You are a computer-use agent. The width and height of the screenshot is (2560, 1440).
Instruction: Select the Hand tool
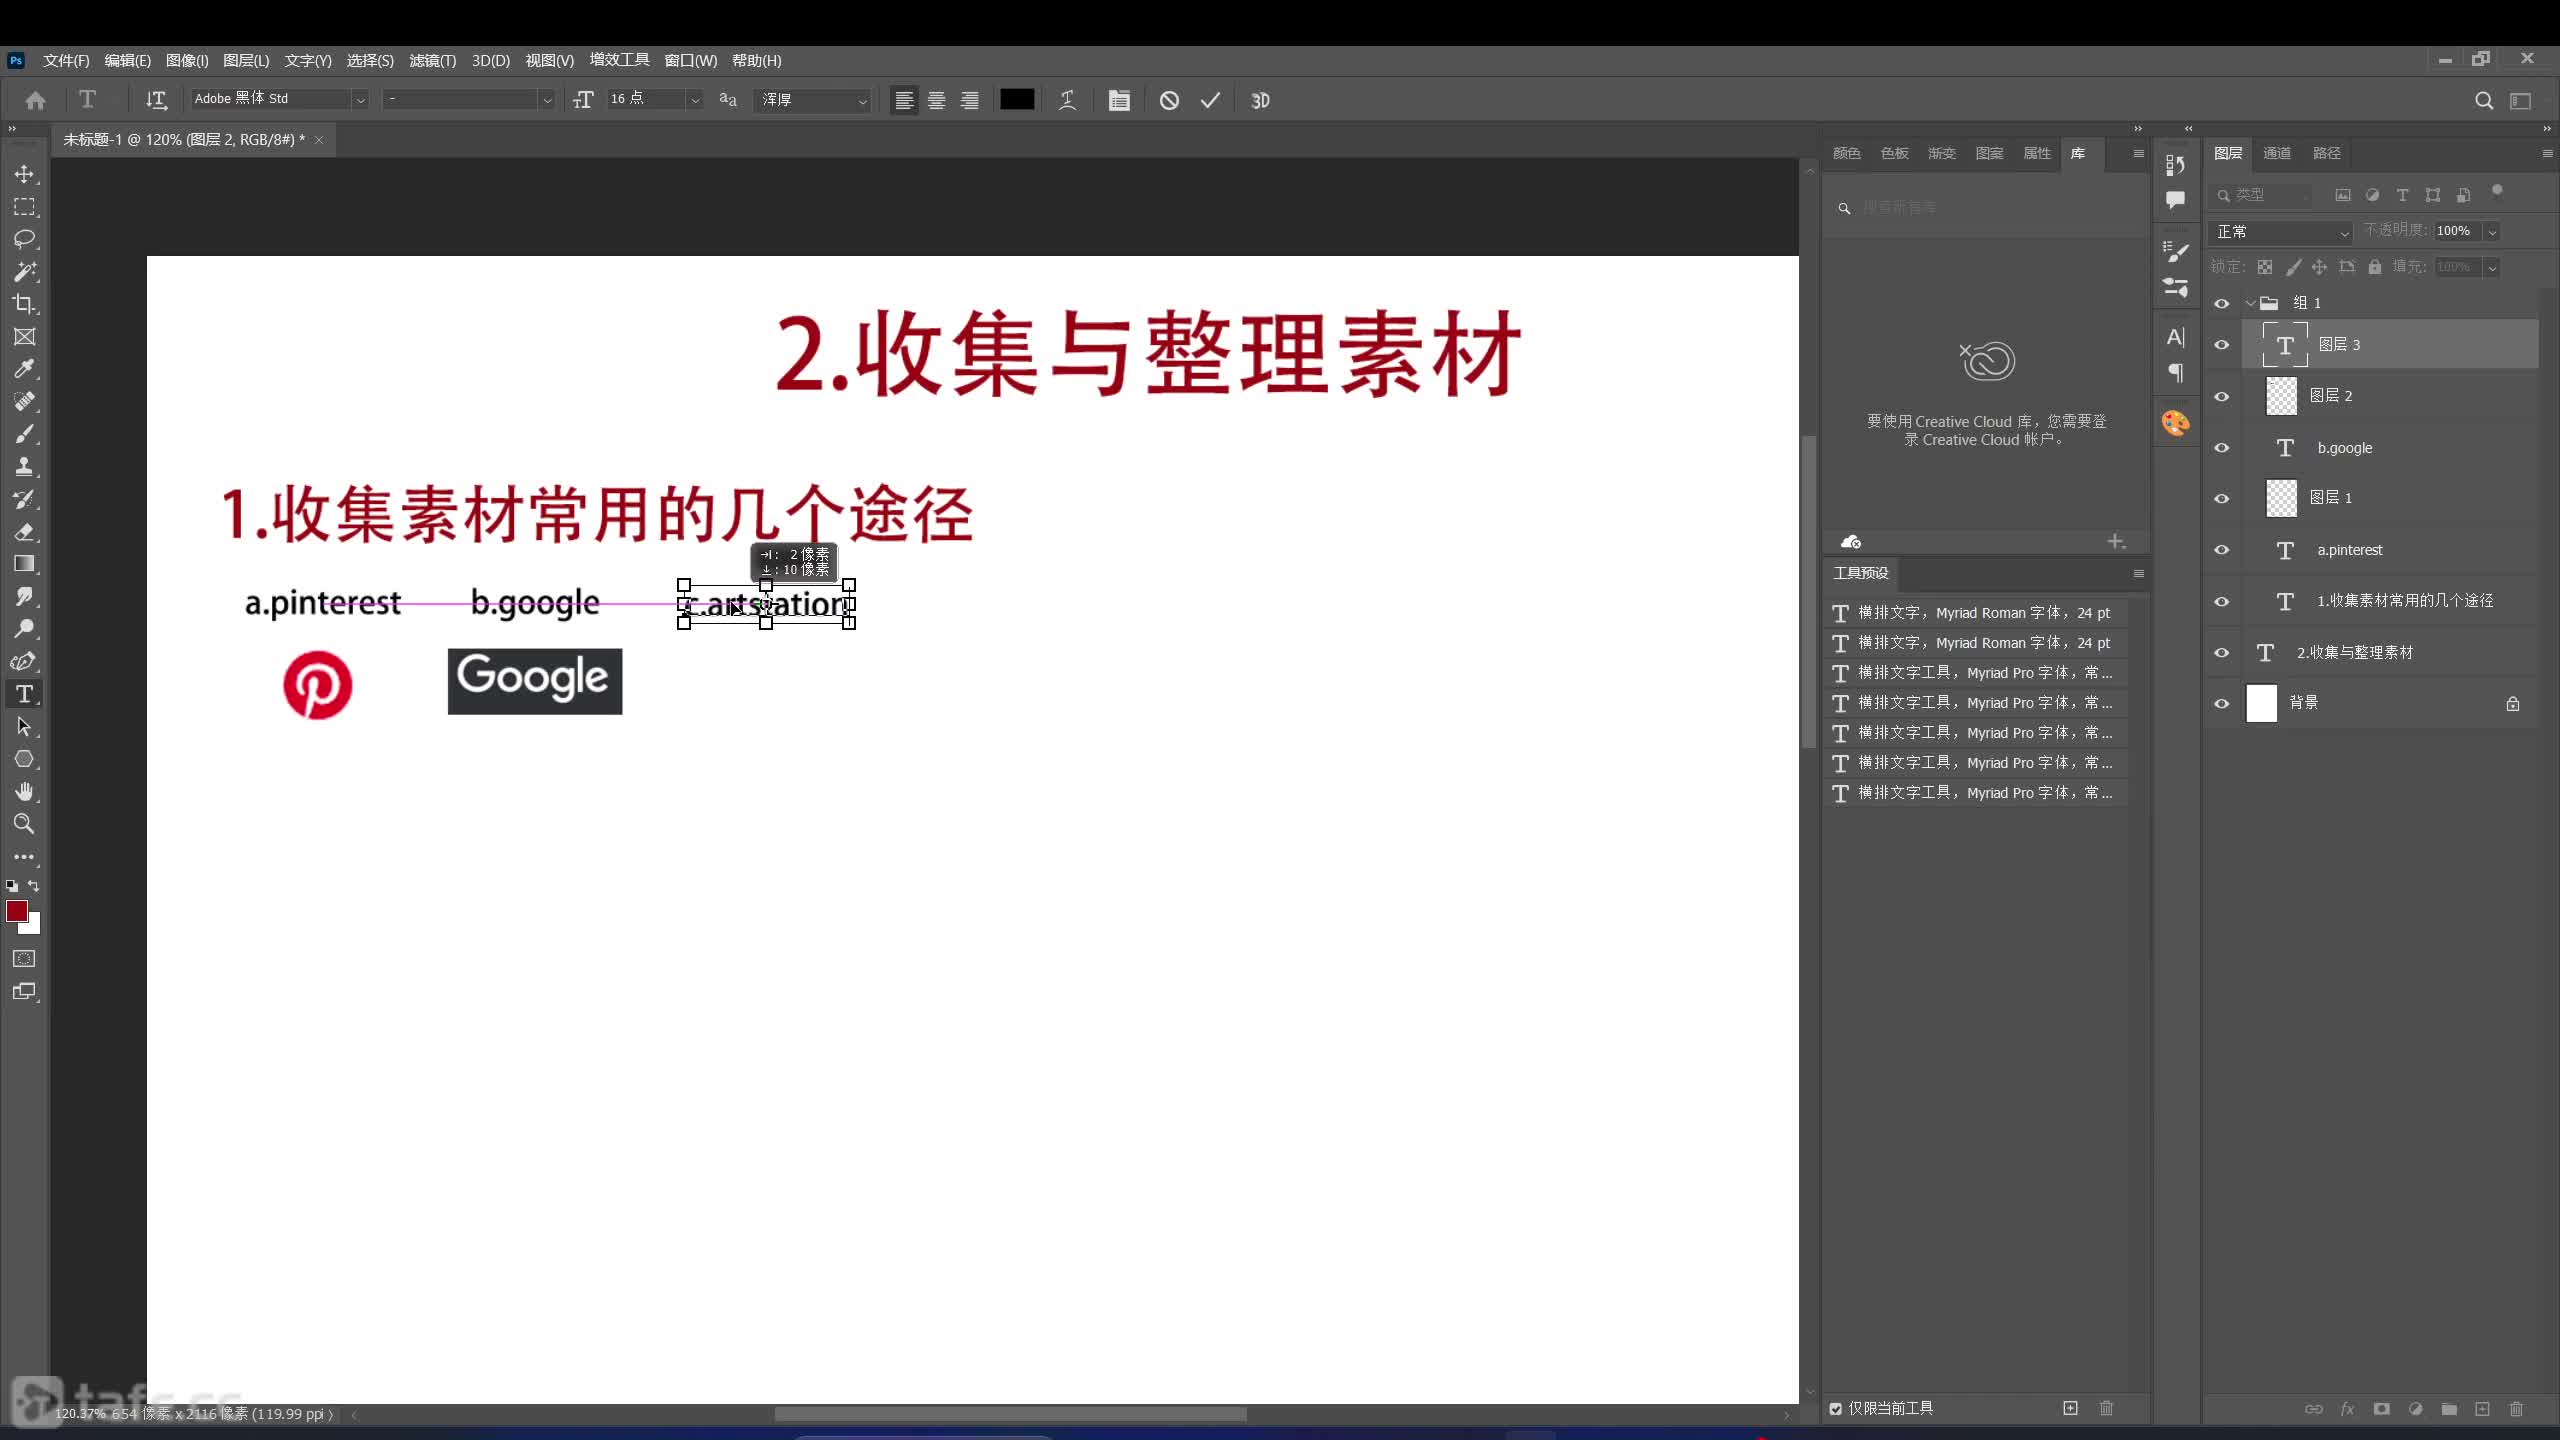pyautogui.click(x=24, y=792)
